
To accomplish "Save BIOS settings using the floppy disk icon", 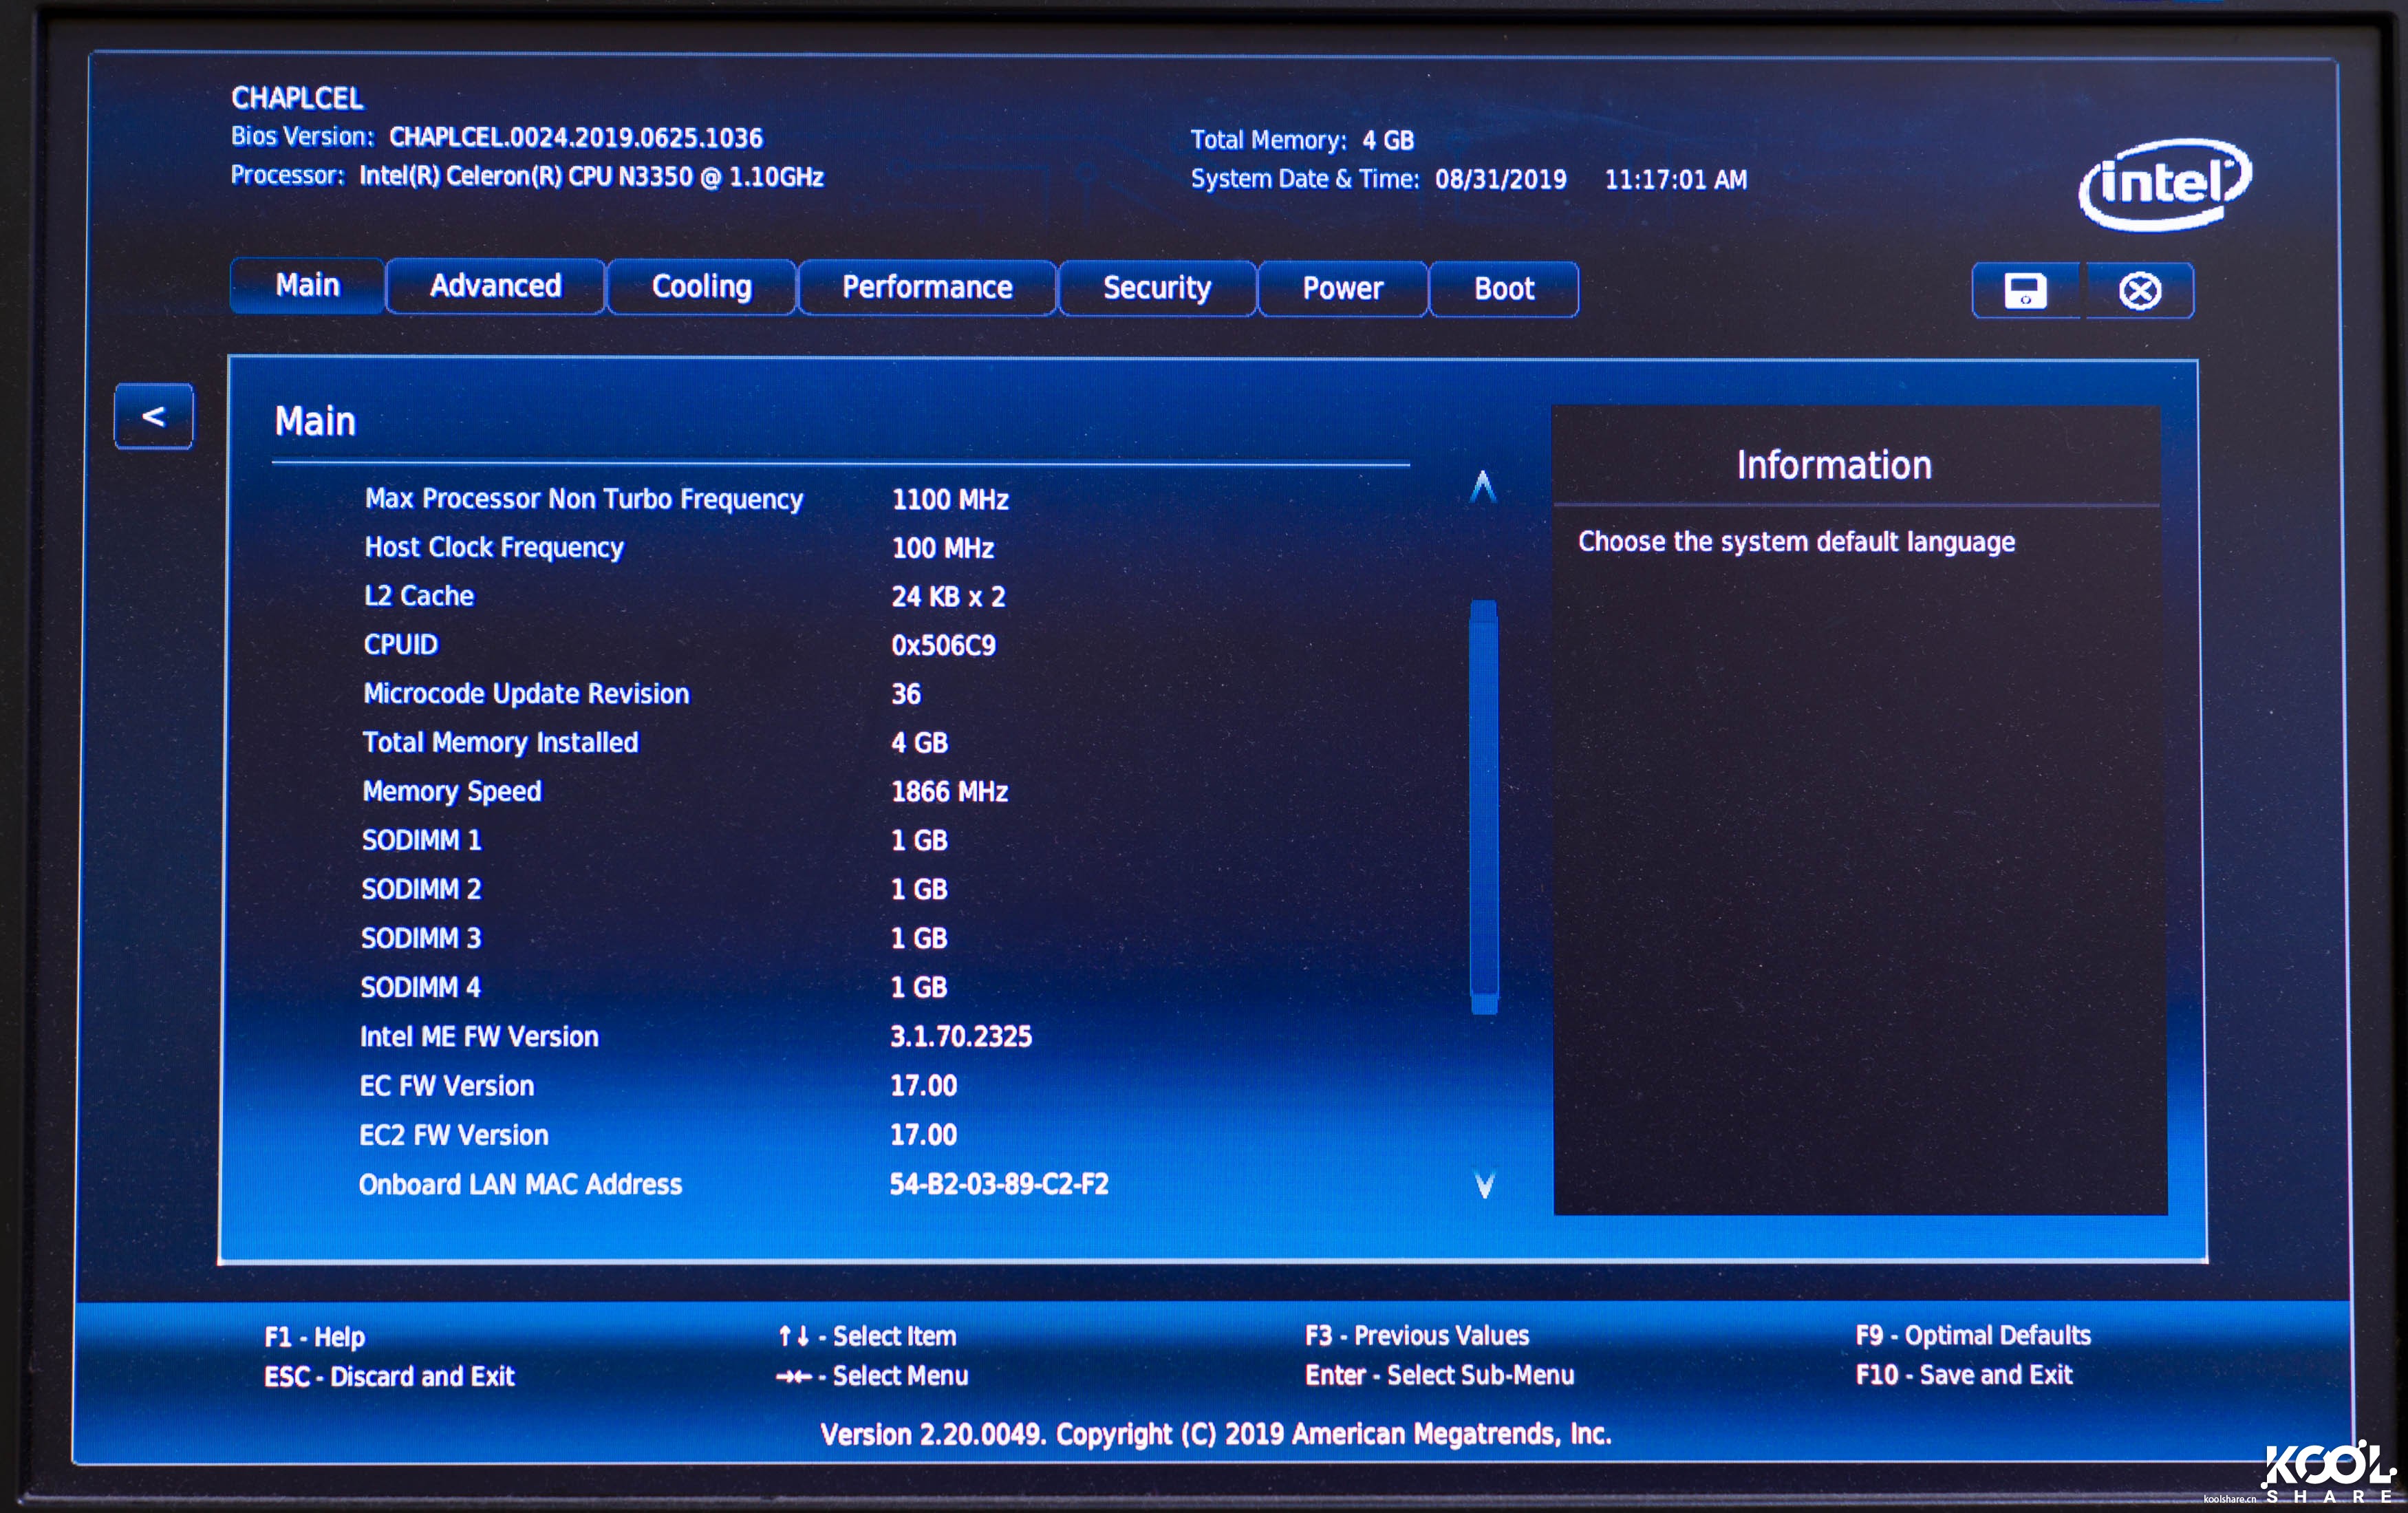I will click(x=2025, y=289).
